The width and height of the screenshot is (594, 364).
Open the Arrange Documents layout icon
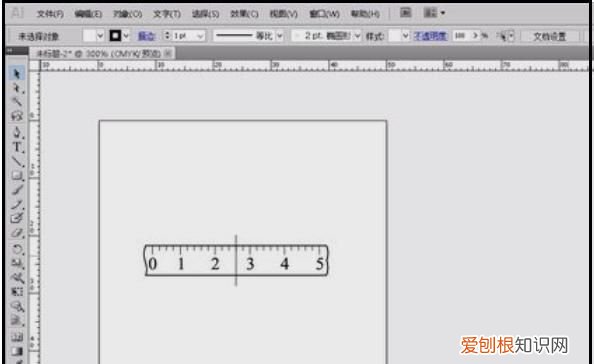click(x=430, y=13)
